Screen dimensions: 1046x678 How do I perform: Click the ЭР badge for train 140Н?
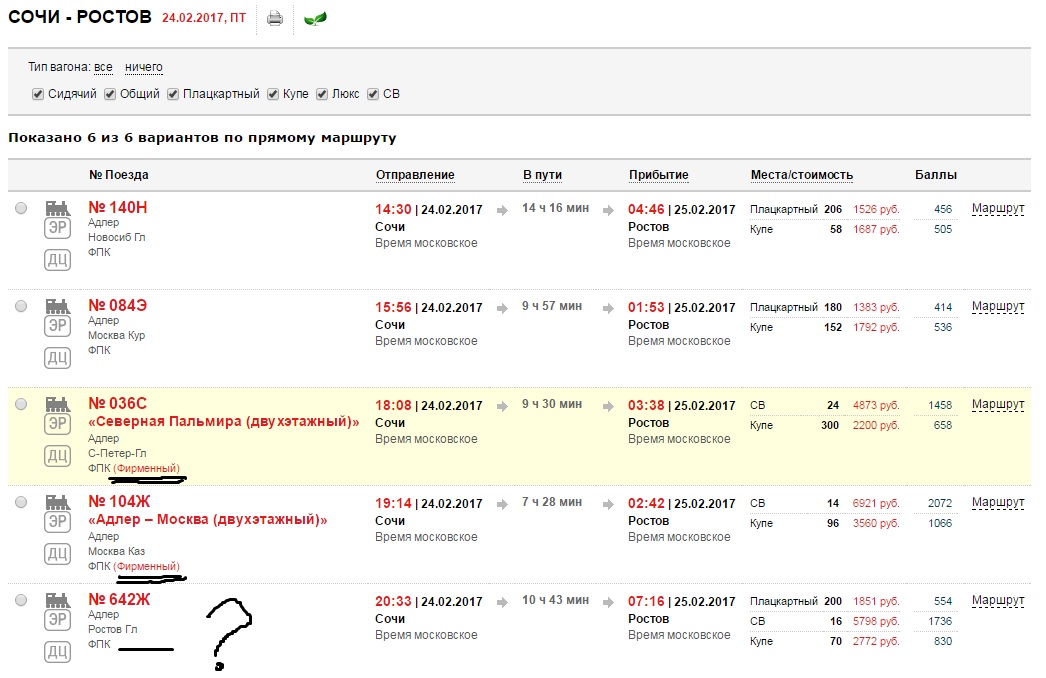(x=57, y=228)
